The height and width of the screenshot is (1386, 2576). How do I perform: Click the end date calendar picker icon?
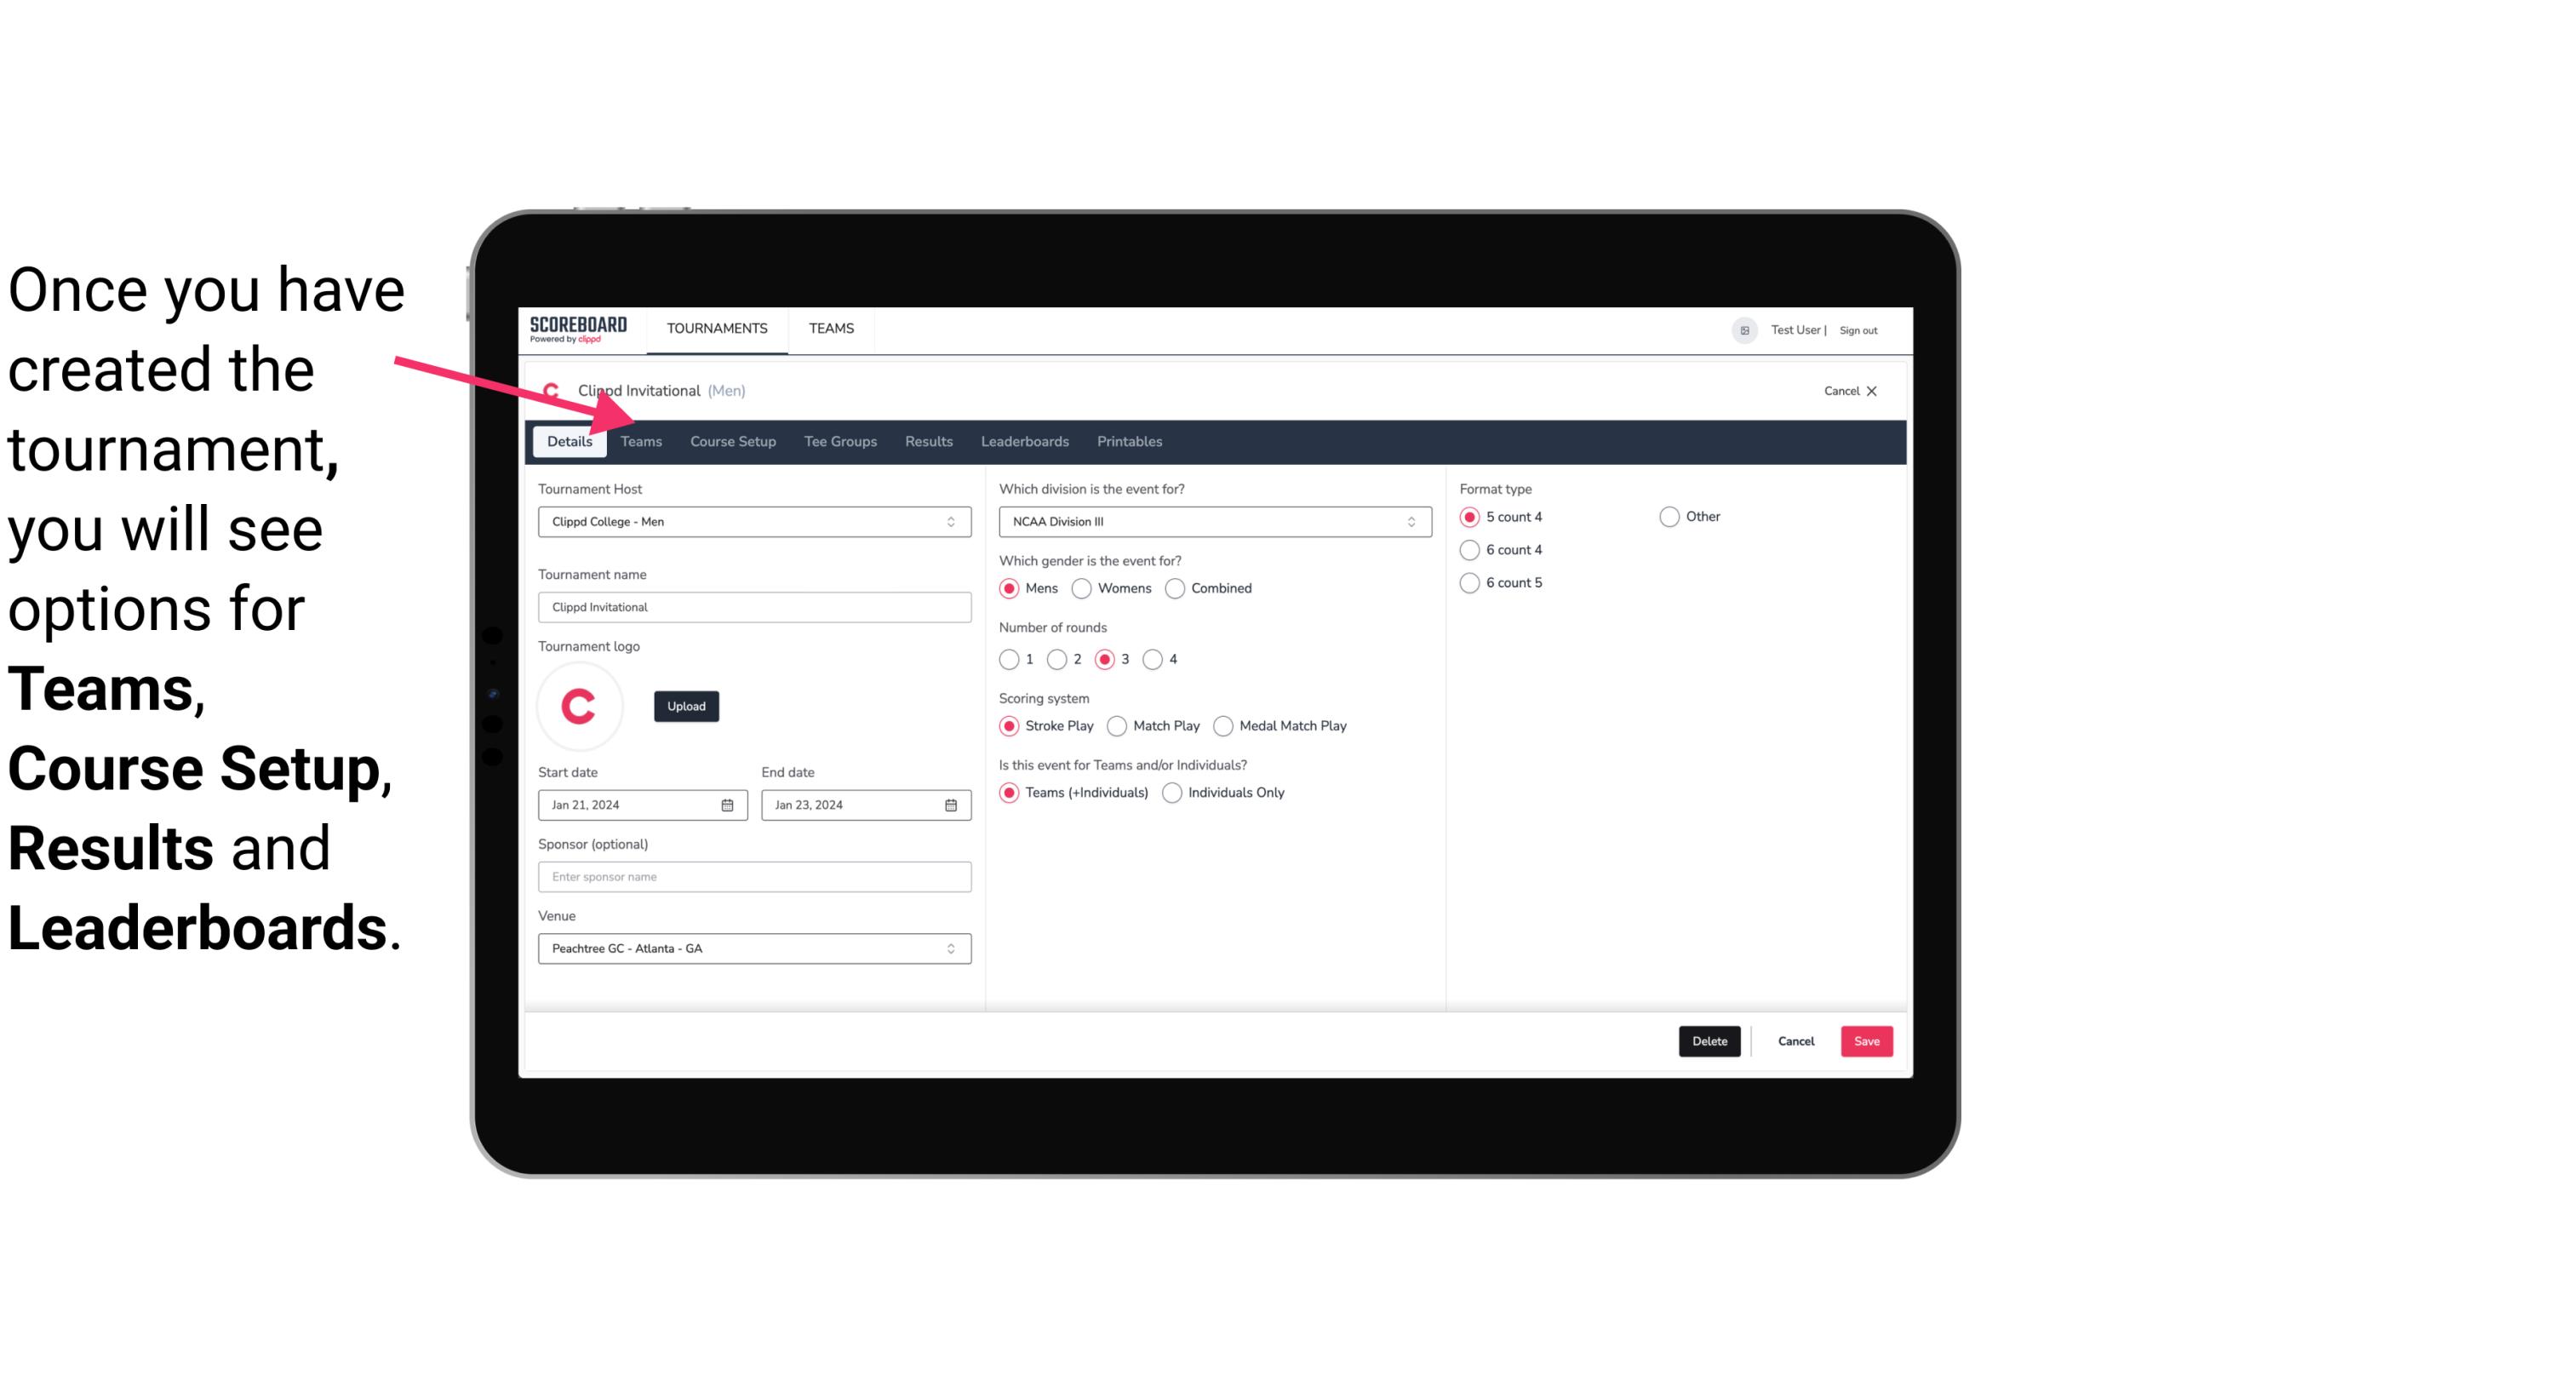952,804
